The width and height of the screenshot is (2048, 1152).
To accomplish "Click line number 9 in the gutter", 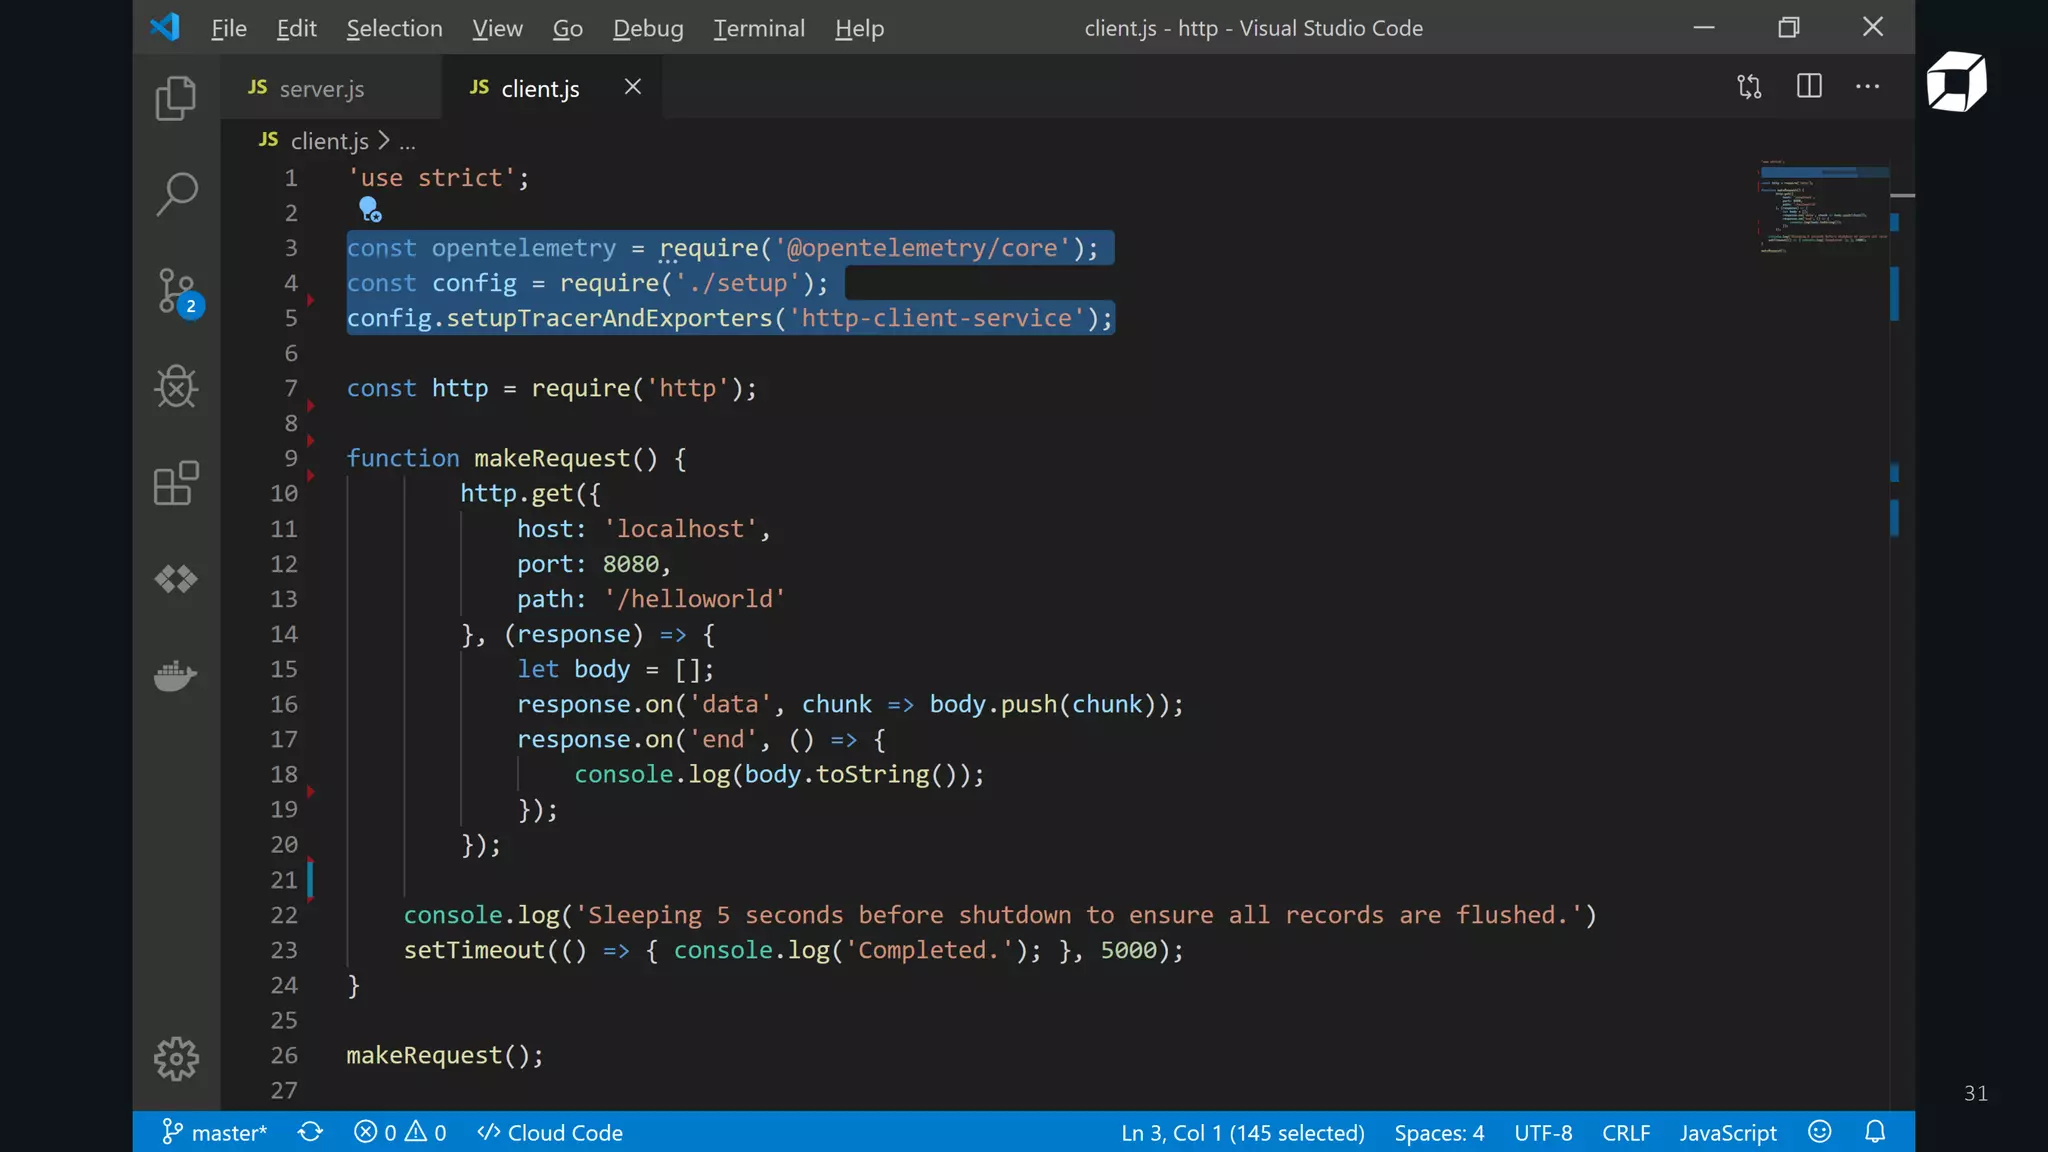I will 290,458.
